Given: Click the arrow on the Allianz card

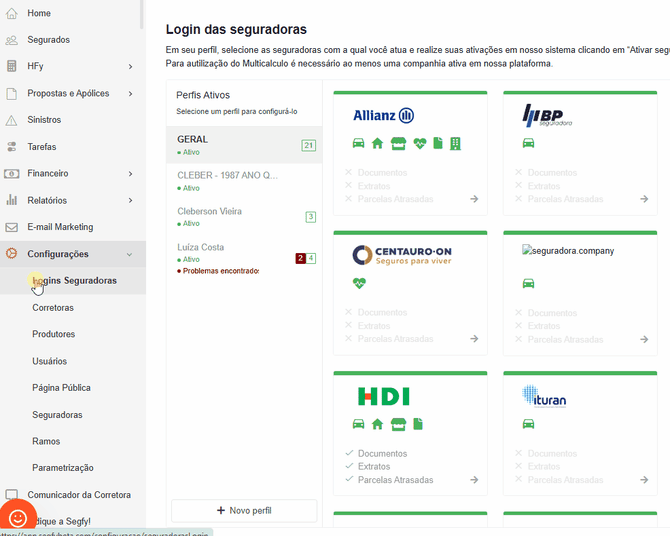Looking at the screenshot, I should (x=474, y=199).
